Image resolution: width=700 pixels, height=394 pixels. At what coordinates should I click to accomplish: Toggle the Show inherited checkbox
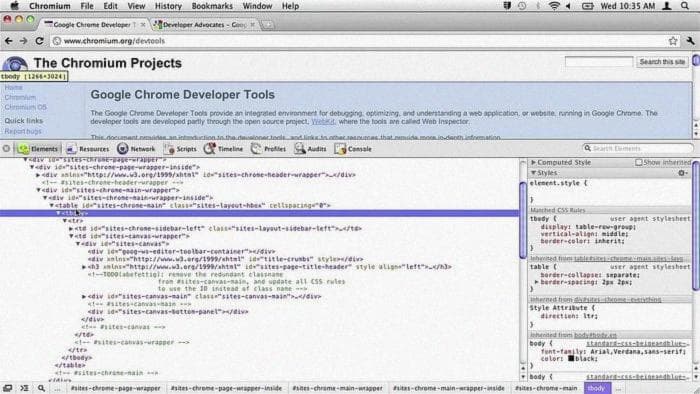point(638,162)
